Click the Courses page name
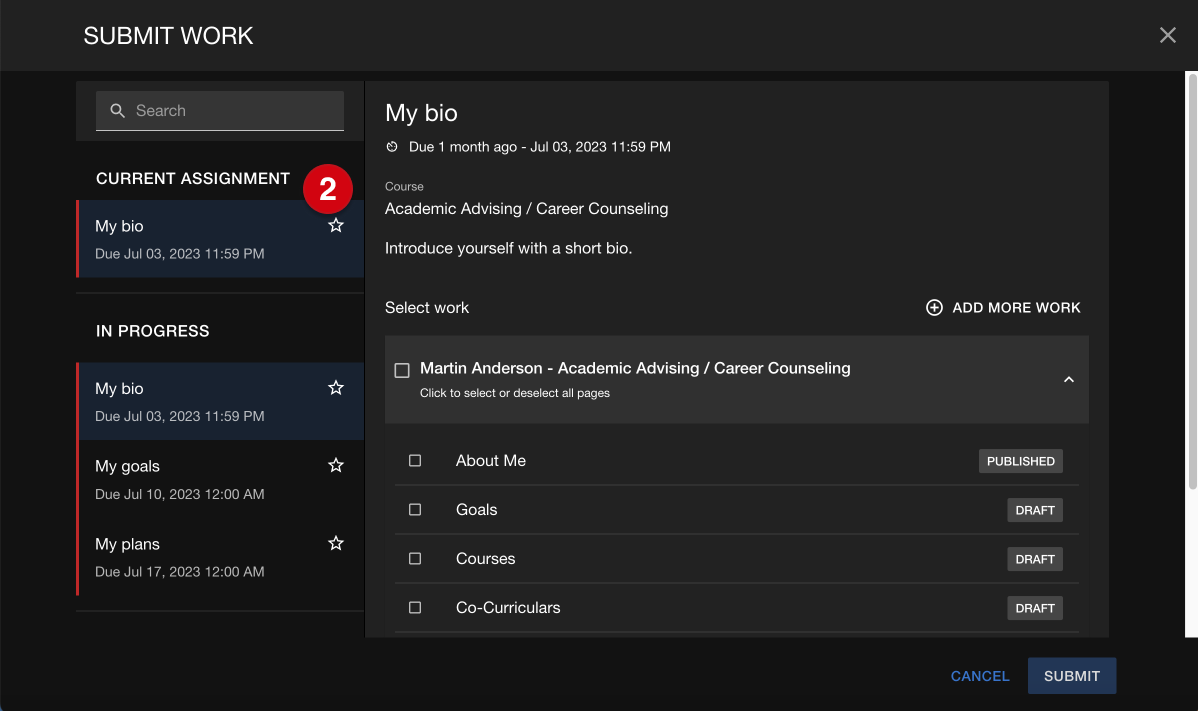This screenshot has height=711, width=1200. tap(486, 559)
